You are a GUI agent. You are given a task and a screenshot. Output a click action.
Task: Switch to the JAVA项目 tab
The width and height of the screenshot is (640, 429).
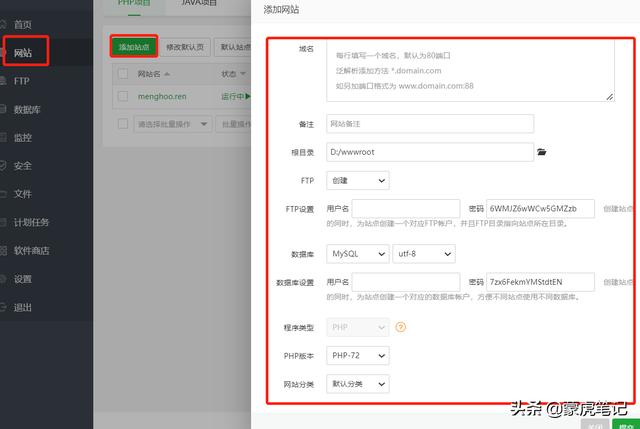[x=202, y=3]
